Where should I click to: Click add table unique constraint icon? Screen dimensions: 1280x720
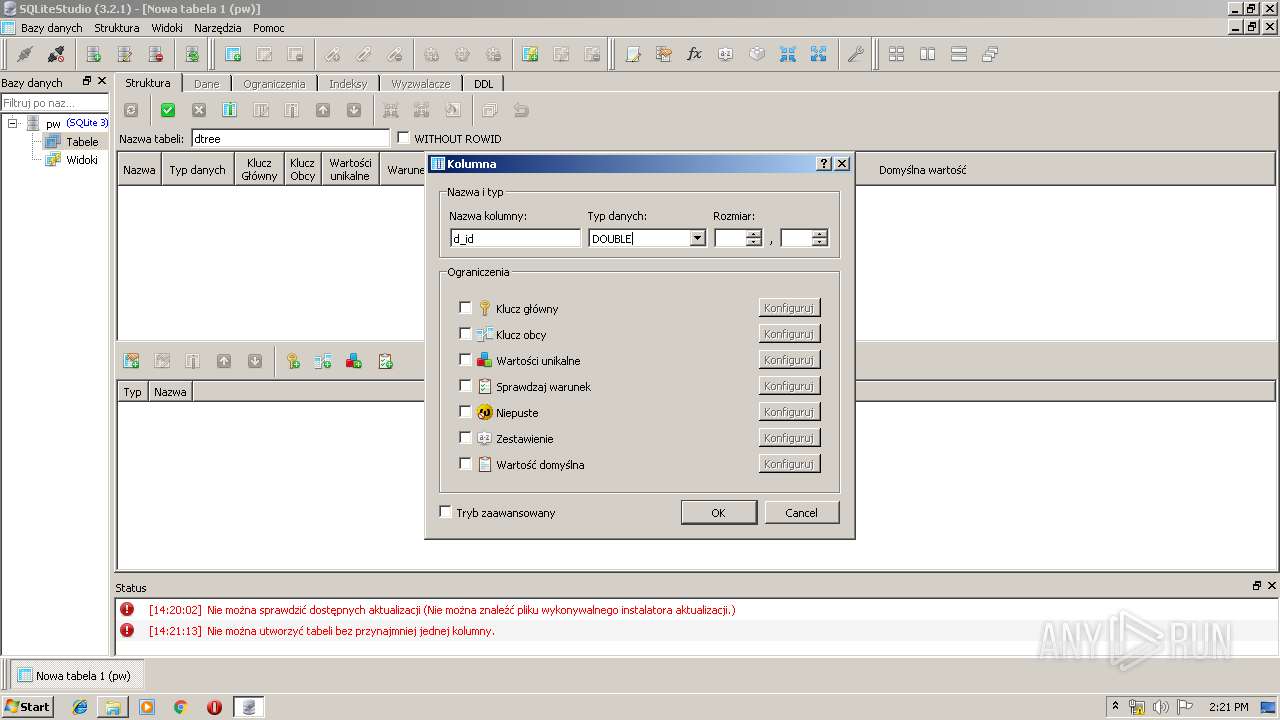[x=354, y=361]
